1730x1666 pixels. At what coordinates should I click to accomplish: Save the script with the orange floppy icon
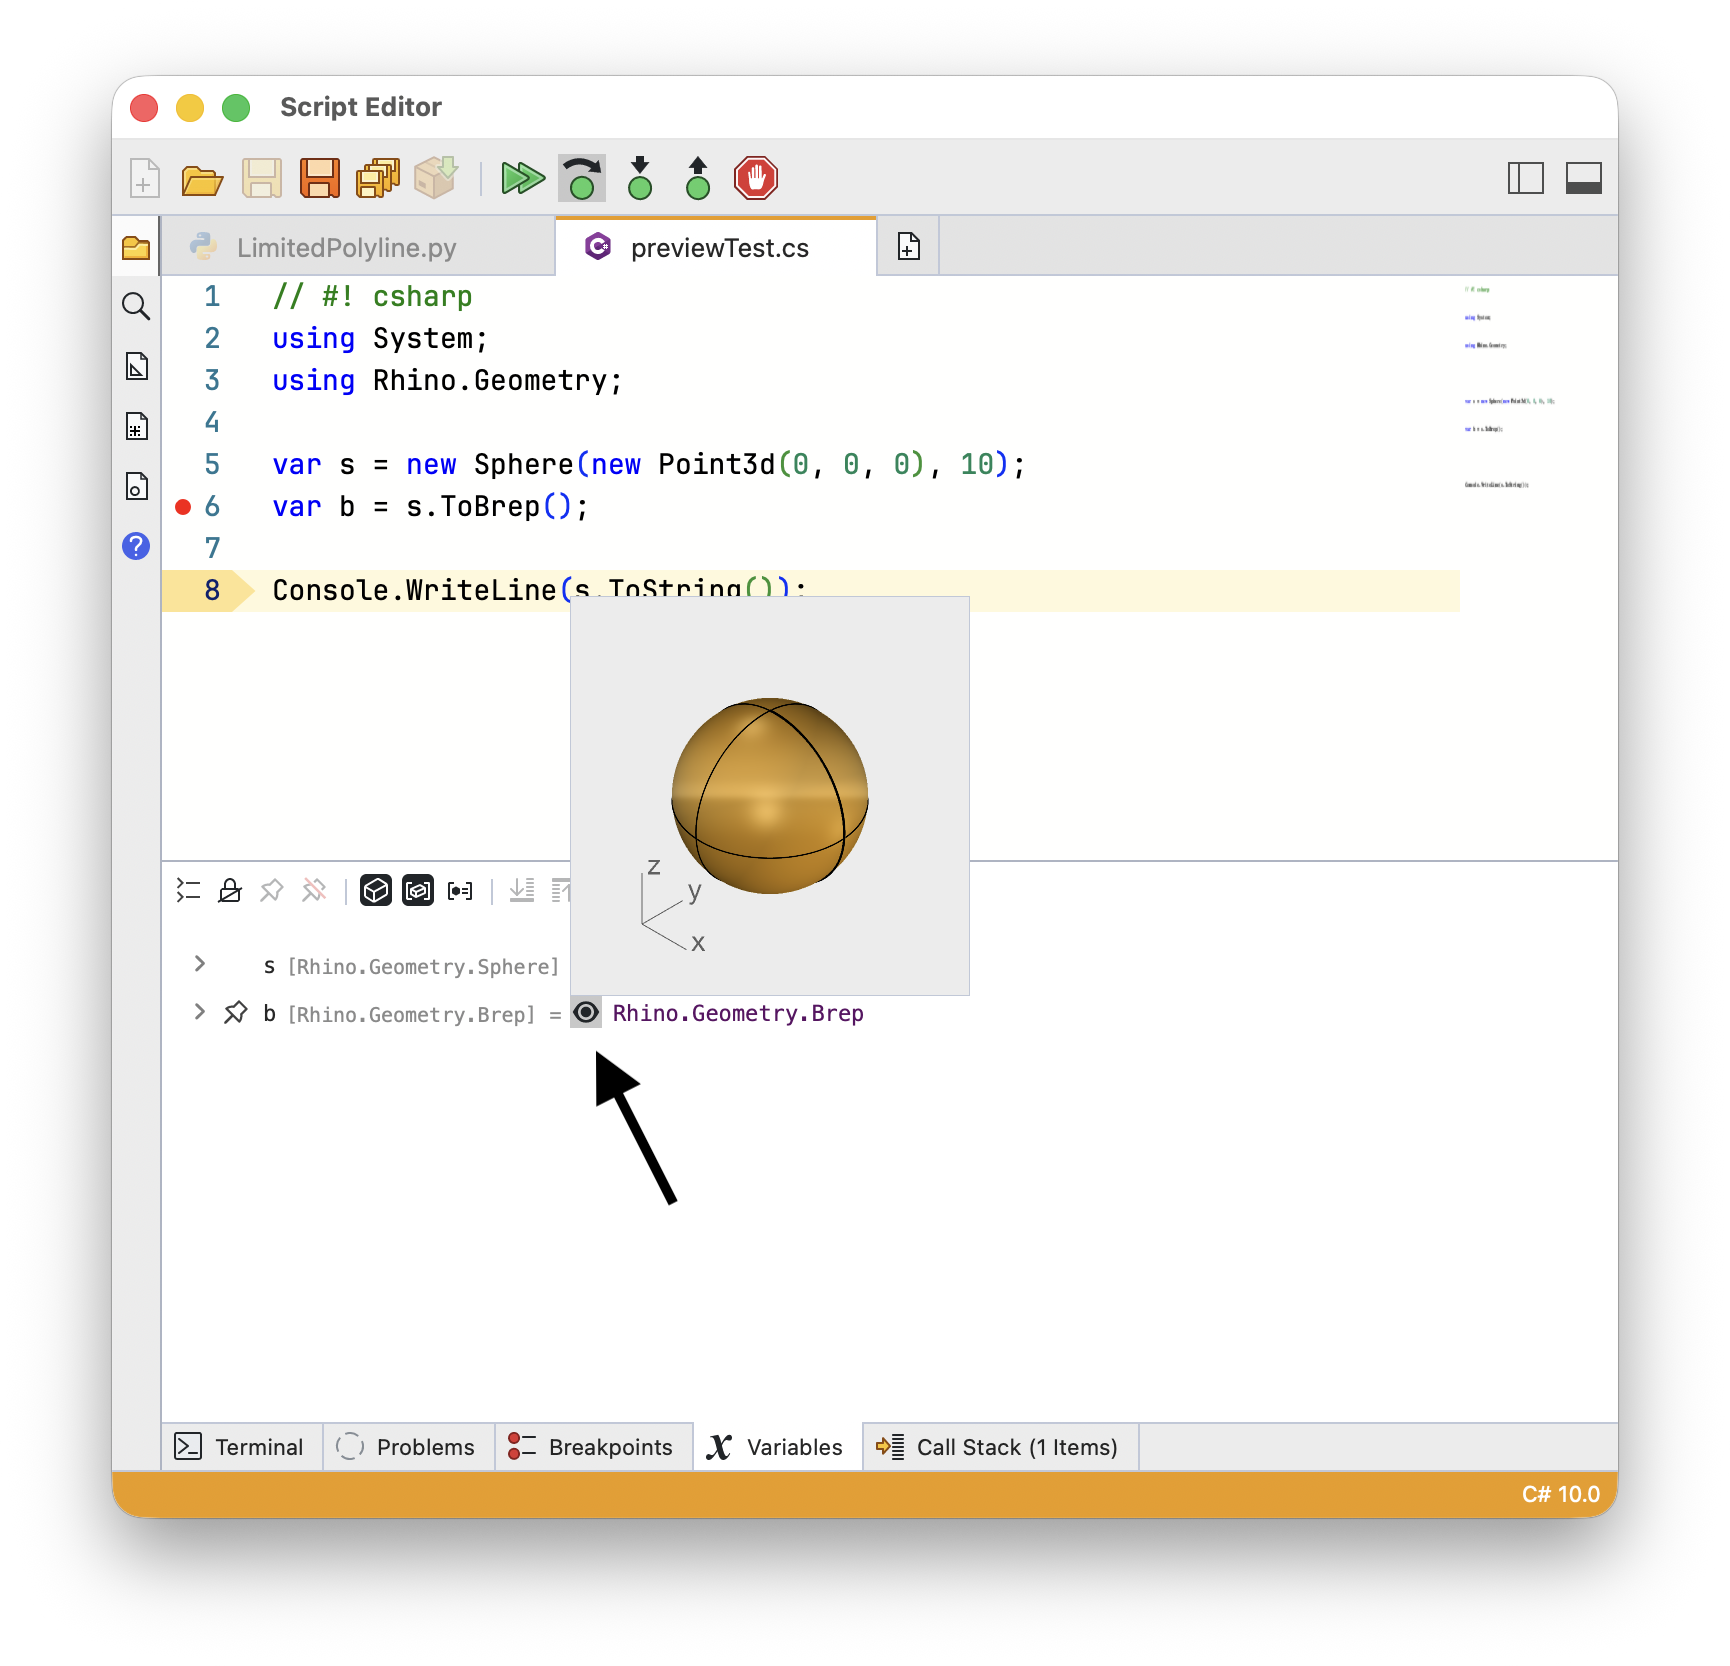coord(320,179)
